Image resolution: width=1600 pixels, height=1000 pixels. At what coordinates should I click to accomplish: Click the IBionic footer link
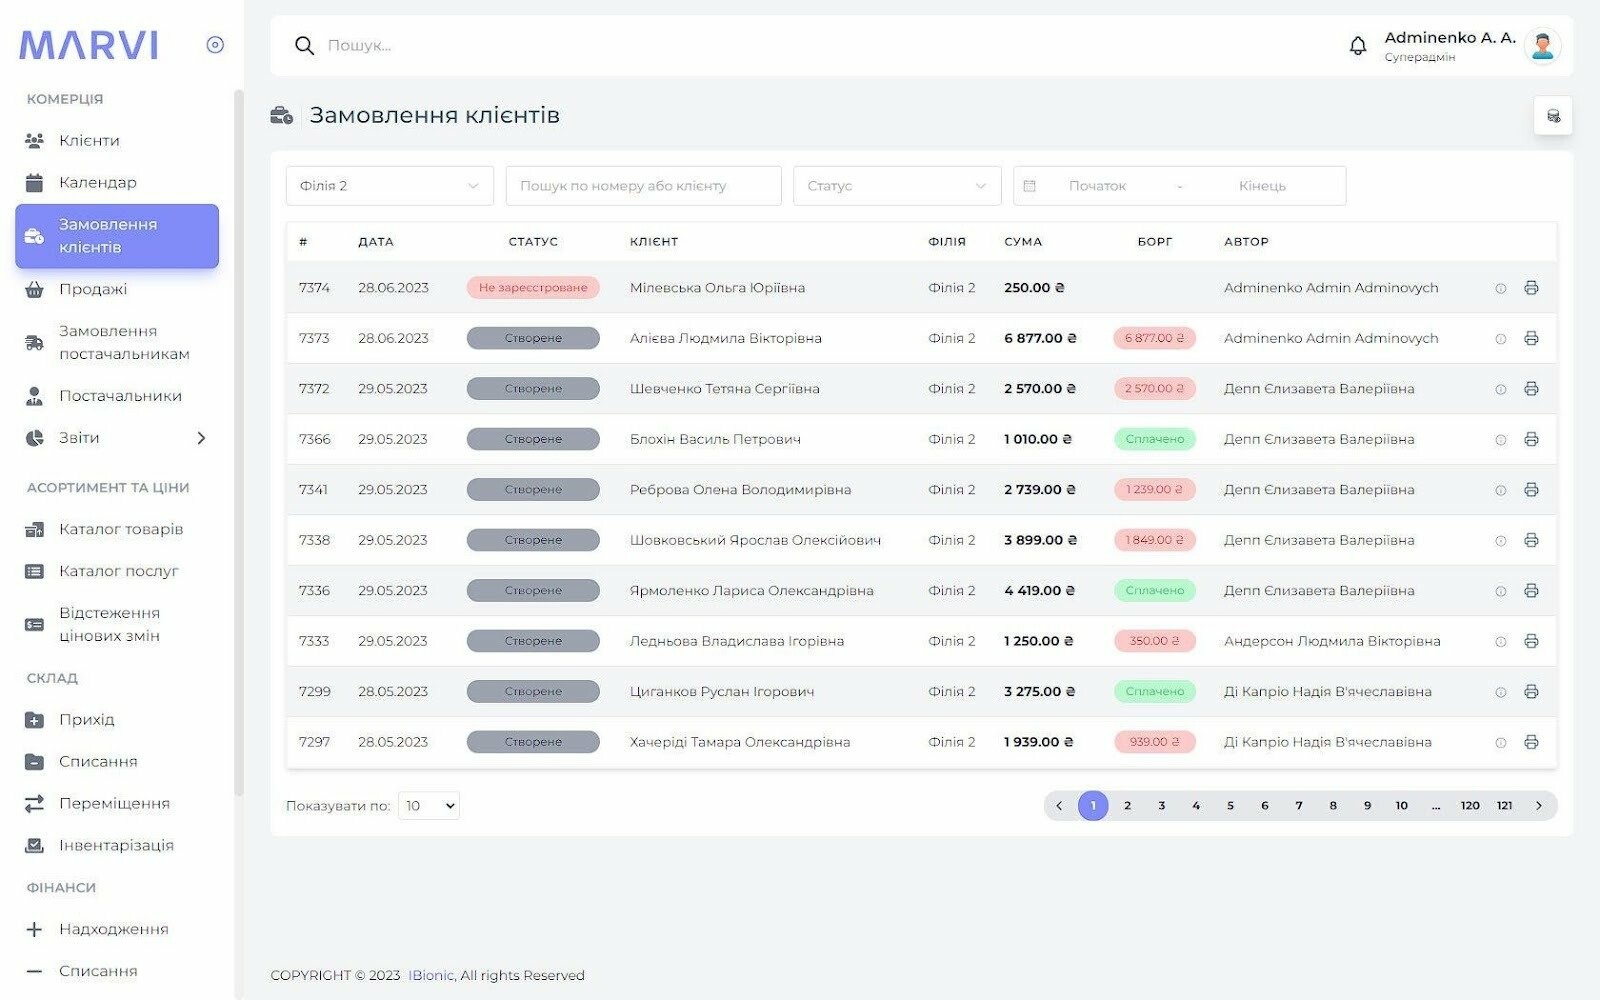(x=430, y=975)
